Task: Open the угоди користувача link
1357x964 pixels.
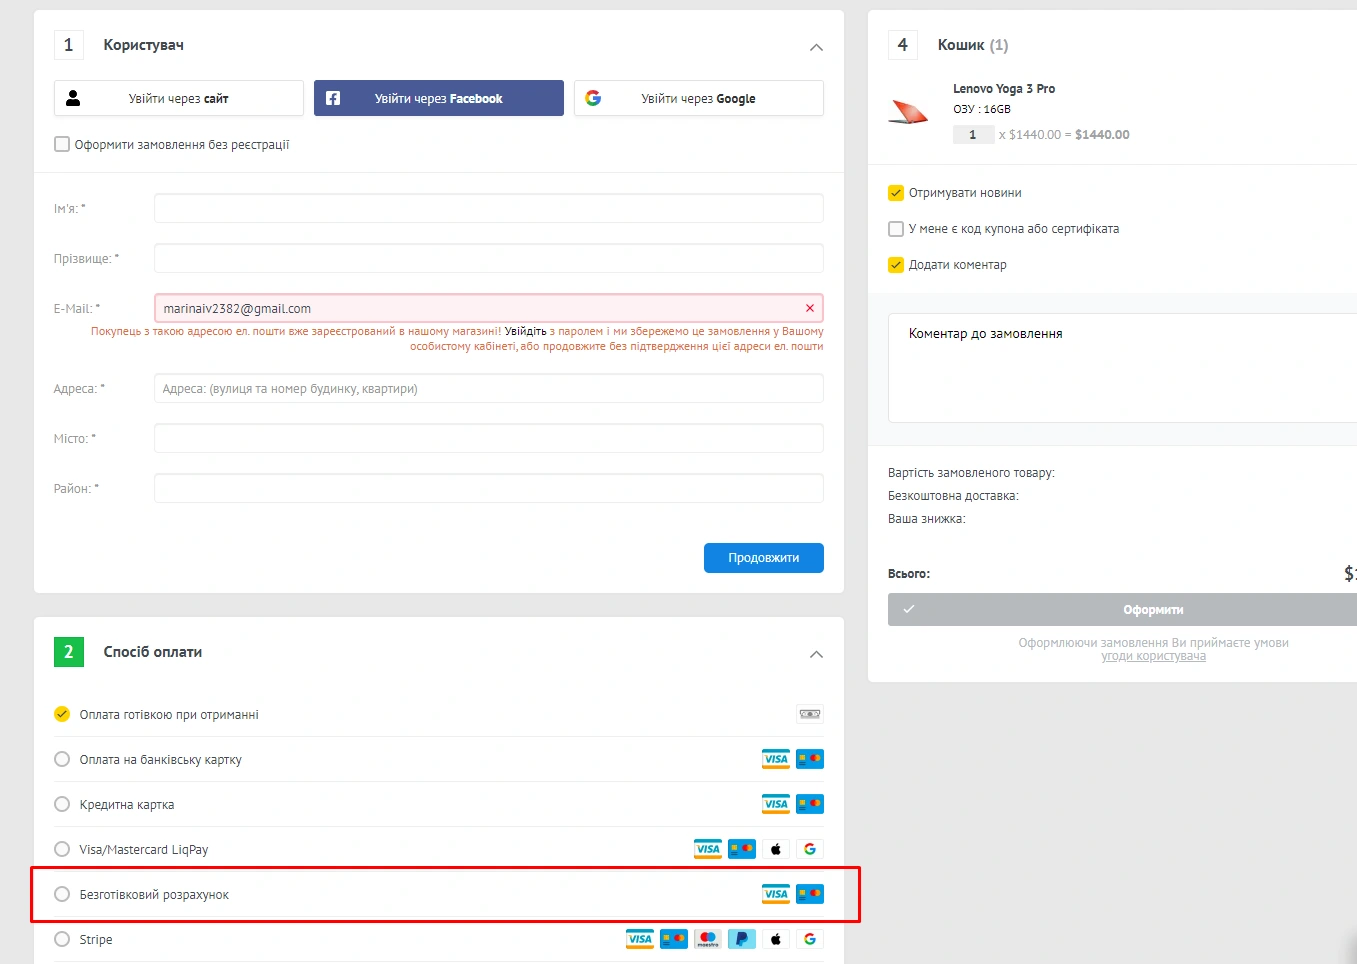Action: tap(1153, 656)
